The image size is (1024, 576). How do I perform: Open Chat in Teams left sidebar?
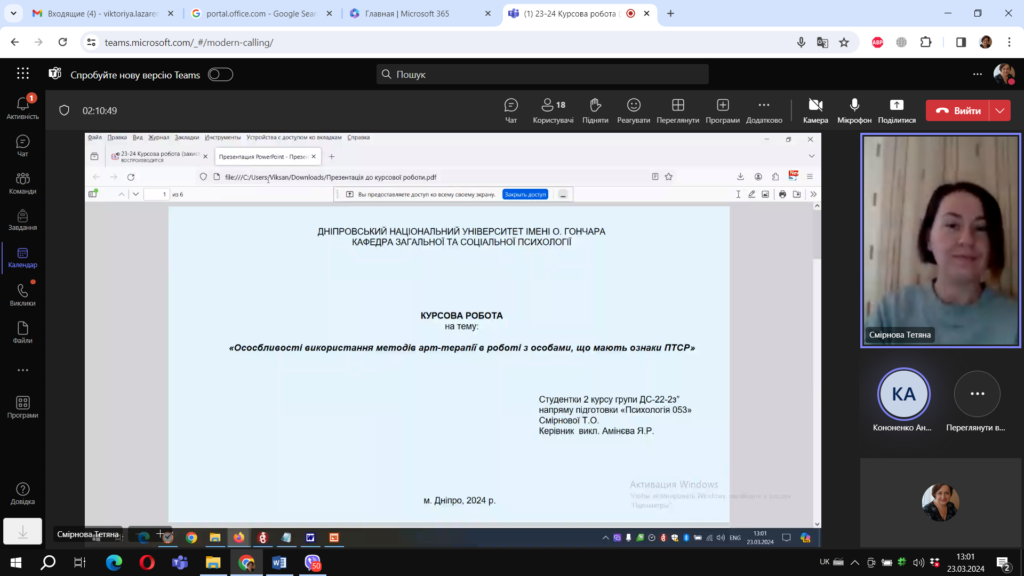coord(22,146)
